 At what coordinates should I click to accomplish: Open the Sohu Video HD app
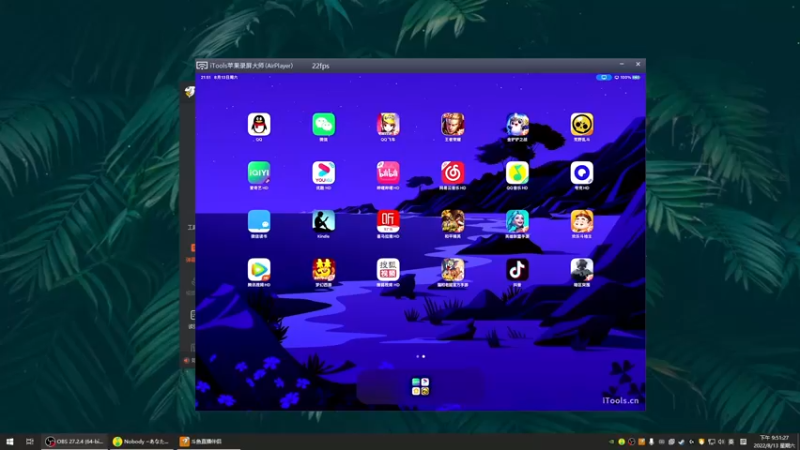(x=388, y=270)
